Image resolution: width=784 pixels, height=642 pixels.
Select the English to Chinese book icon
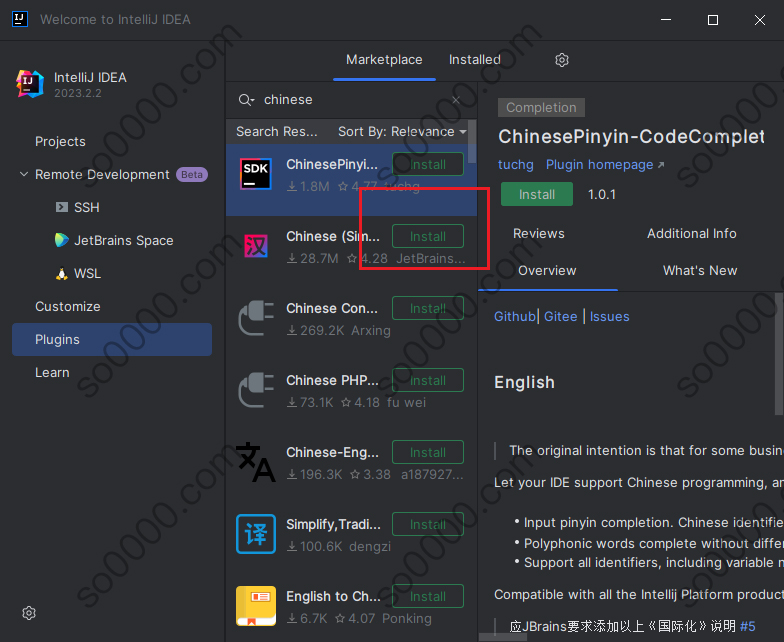click(256, 606)
